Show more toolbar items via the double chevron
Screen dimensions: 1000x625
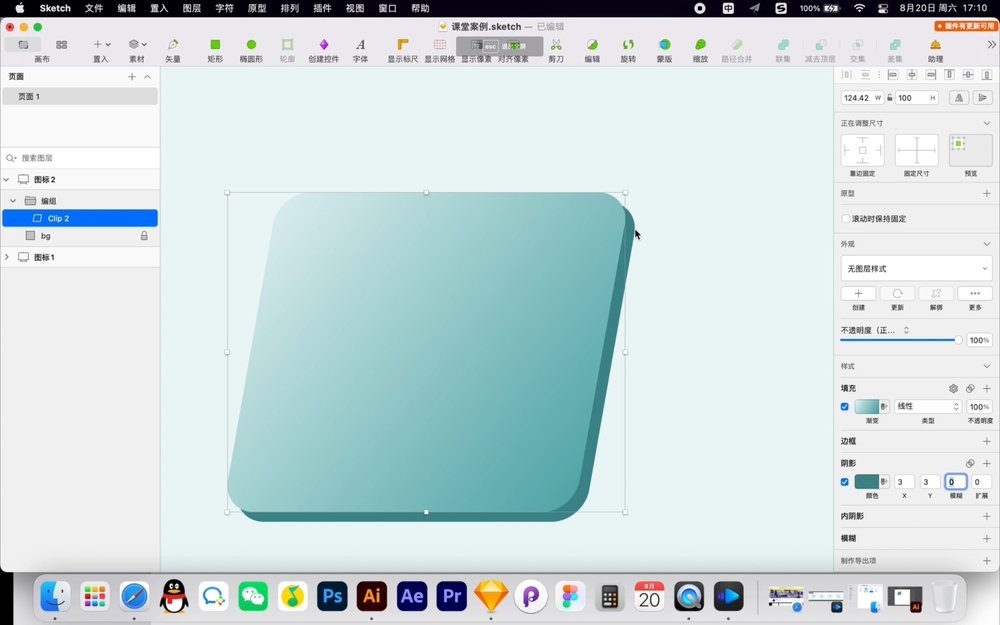coord(991,45)
